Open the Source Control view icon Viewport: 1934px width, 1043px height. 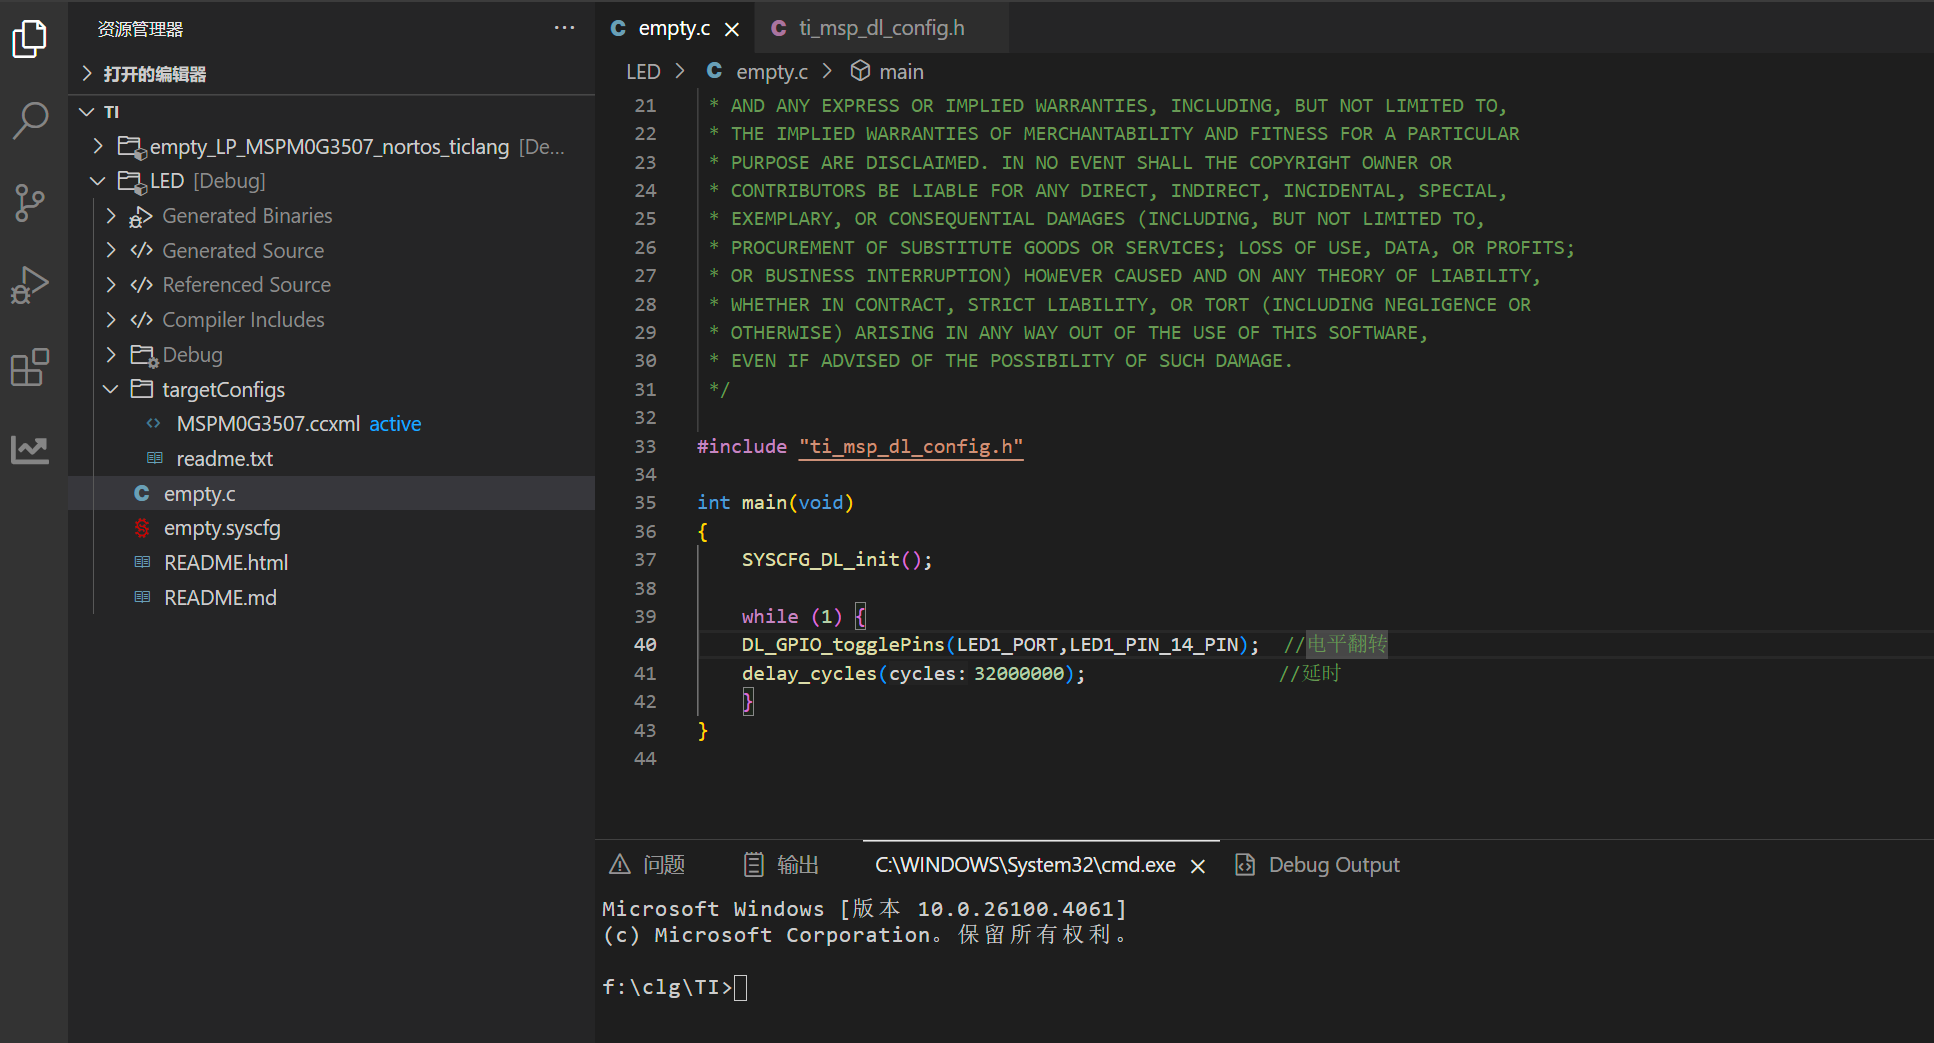pyautogui.click(x=30, y=203)
